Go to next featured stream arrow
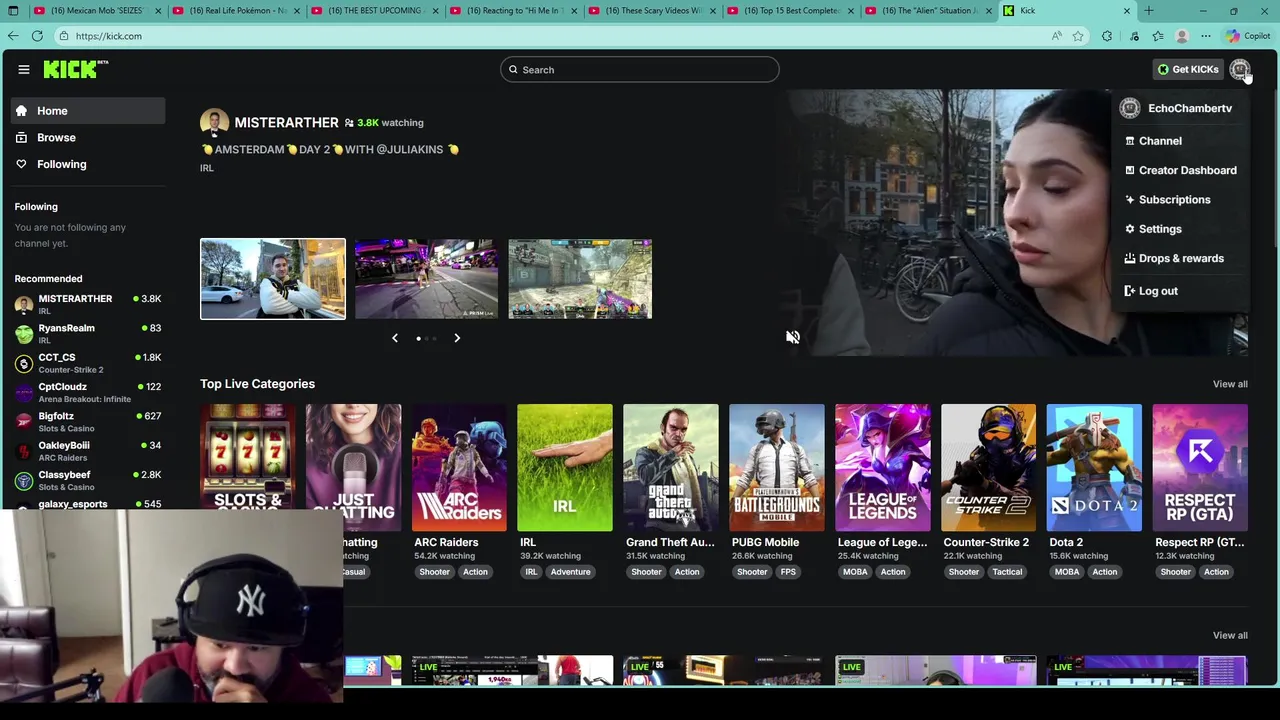 (457, 338)
